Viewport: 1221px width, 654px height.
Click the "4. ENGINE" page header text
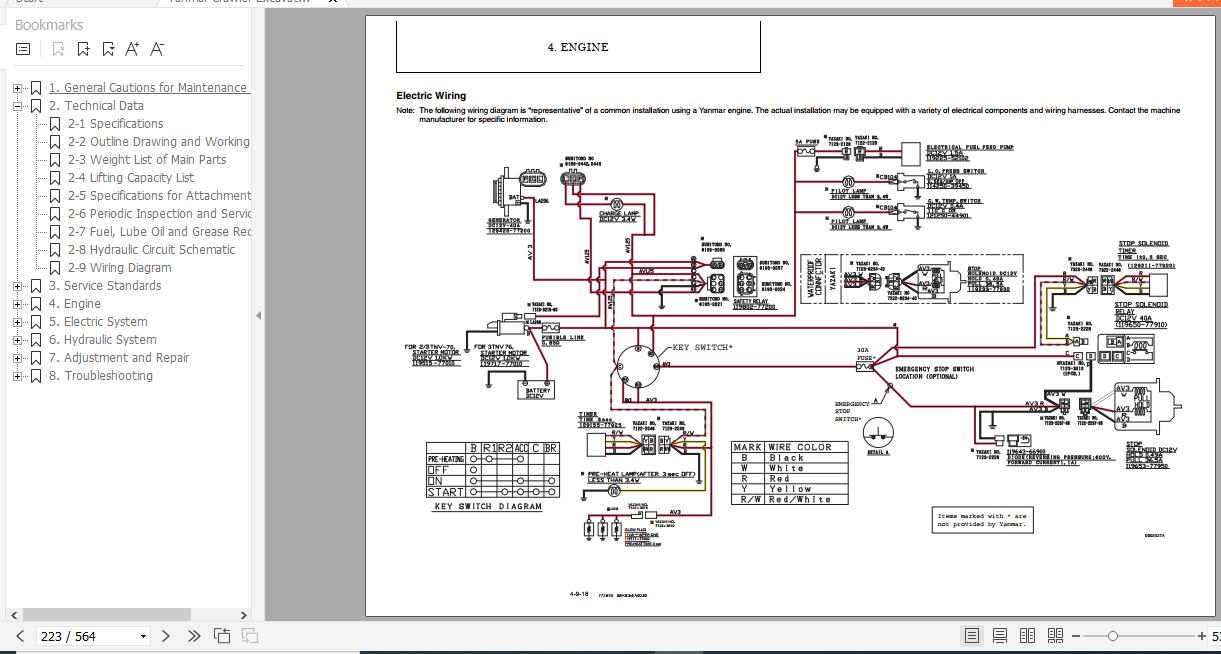(x=578, y=47)
